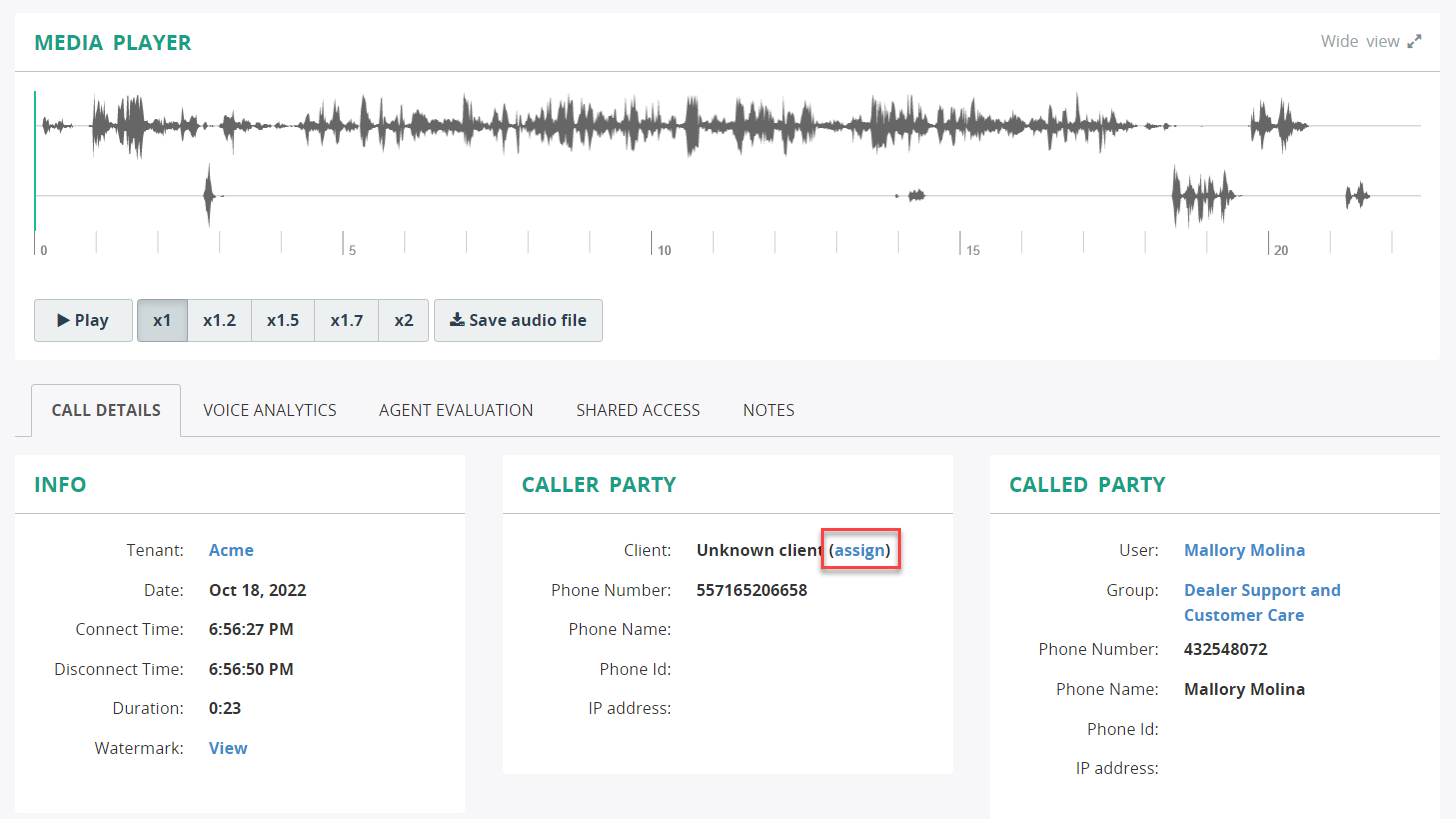Screen dimensions: 1456x819
Task: Seek to the 5 second mark on the timeline
Action: click(x=352, y=250)
